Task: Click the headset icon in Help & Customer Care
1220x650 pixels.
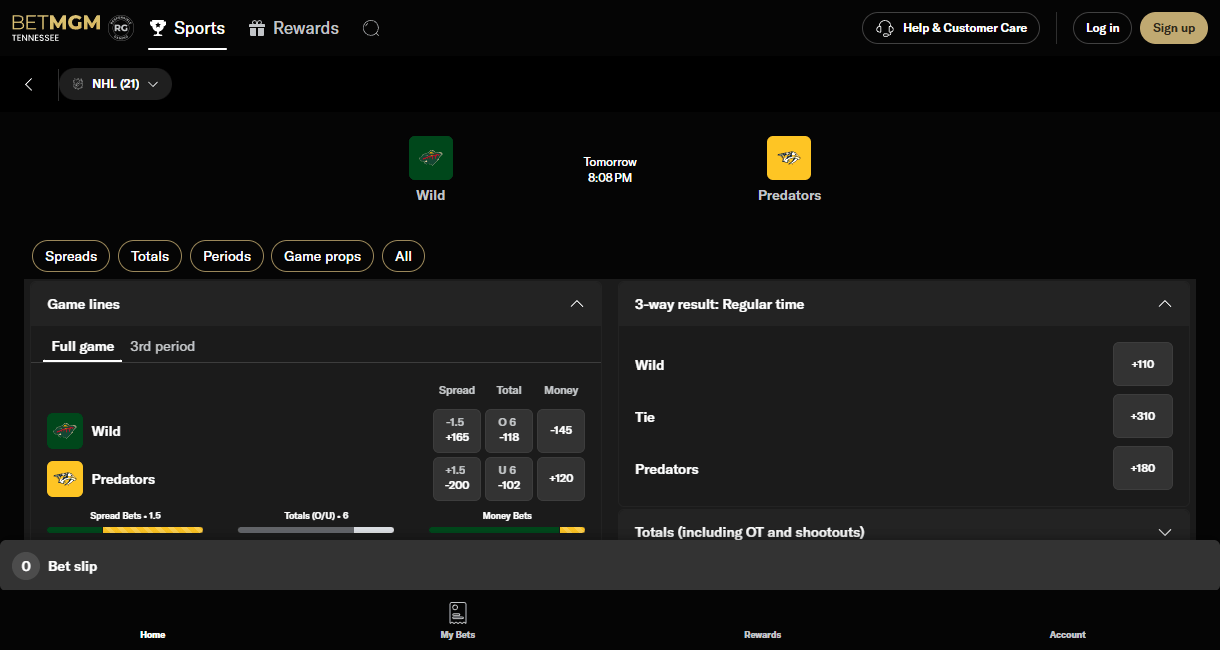Action: pyautogui.click(x=884, y=28)
